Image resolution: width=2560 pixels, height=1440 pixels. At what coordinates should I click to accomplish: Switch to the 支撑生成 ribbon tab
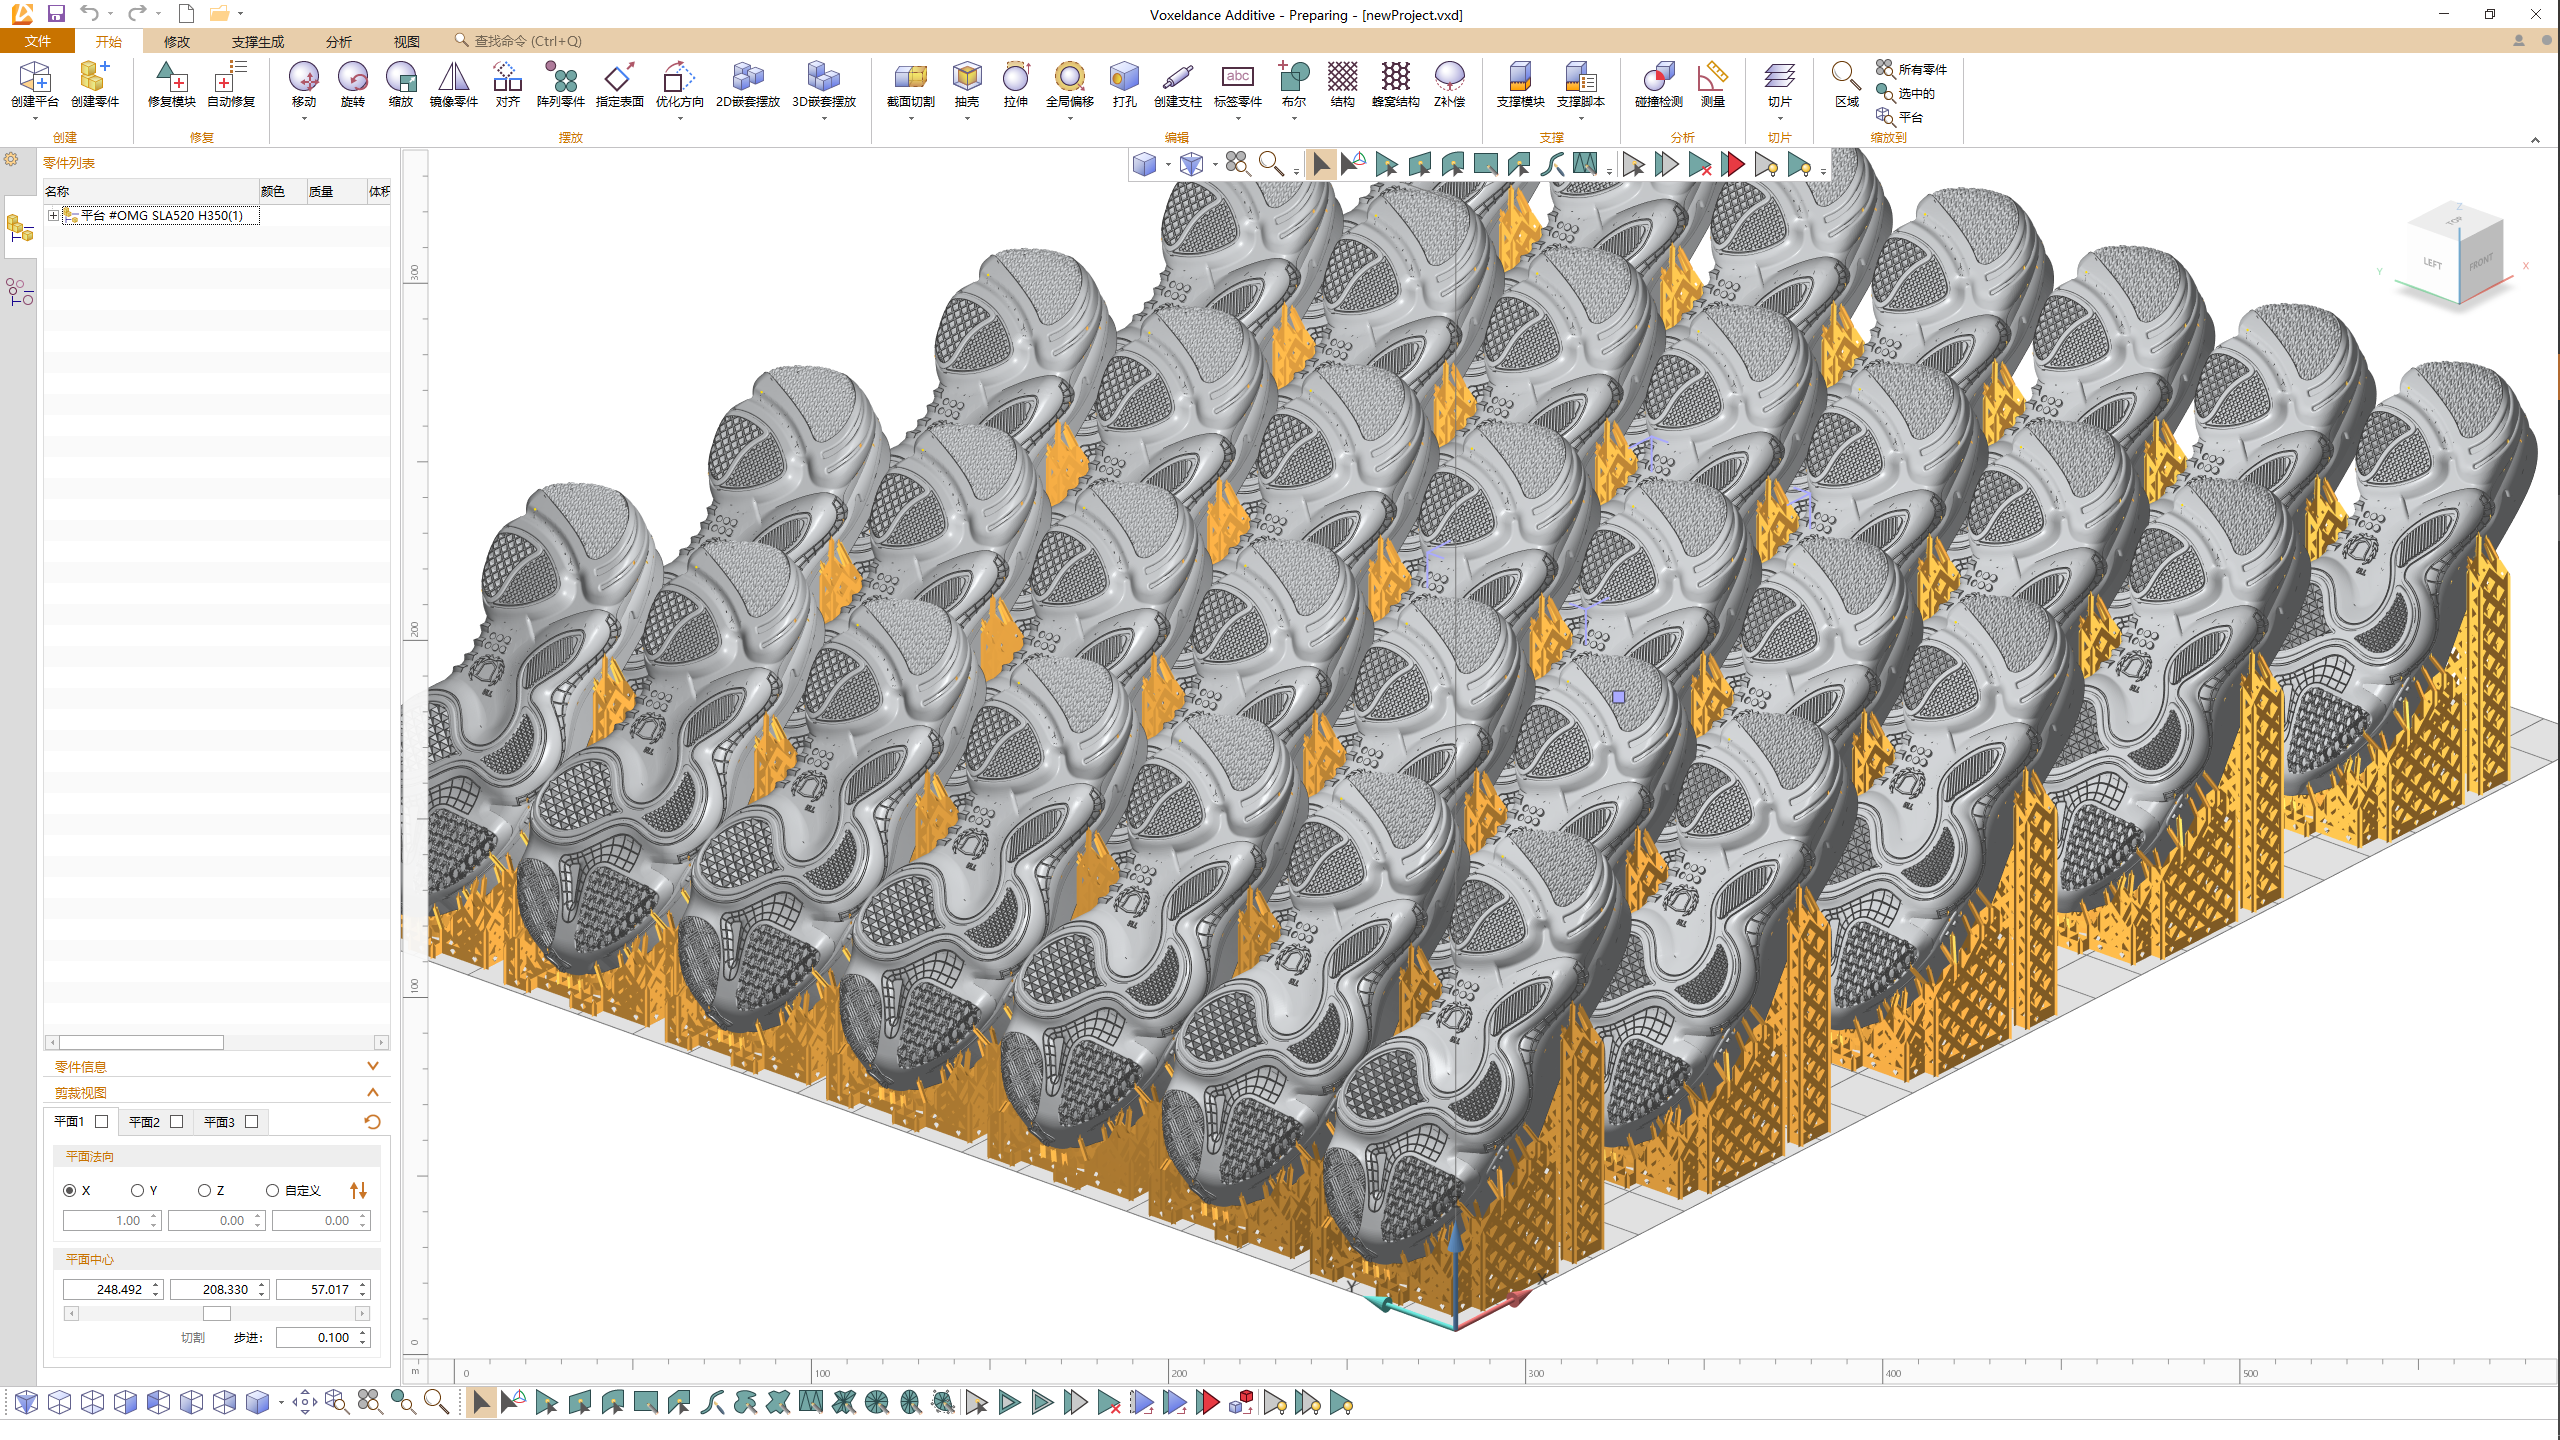point(257,41)
